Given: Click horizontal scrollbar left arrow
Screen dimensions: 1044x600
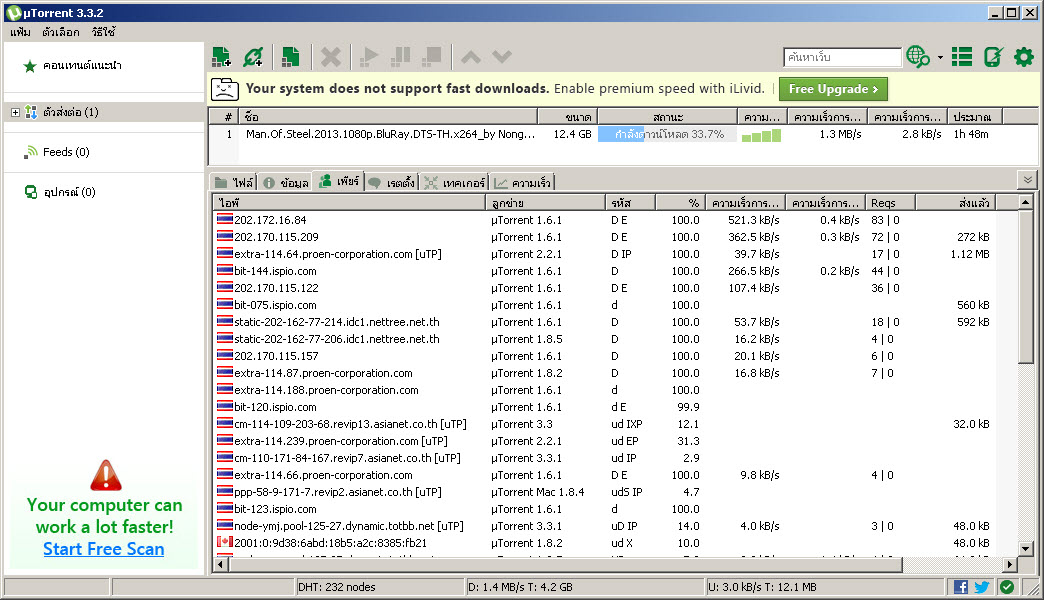Looking at the screenshot, I should click(221, 565).
